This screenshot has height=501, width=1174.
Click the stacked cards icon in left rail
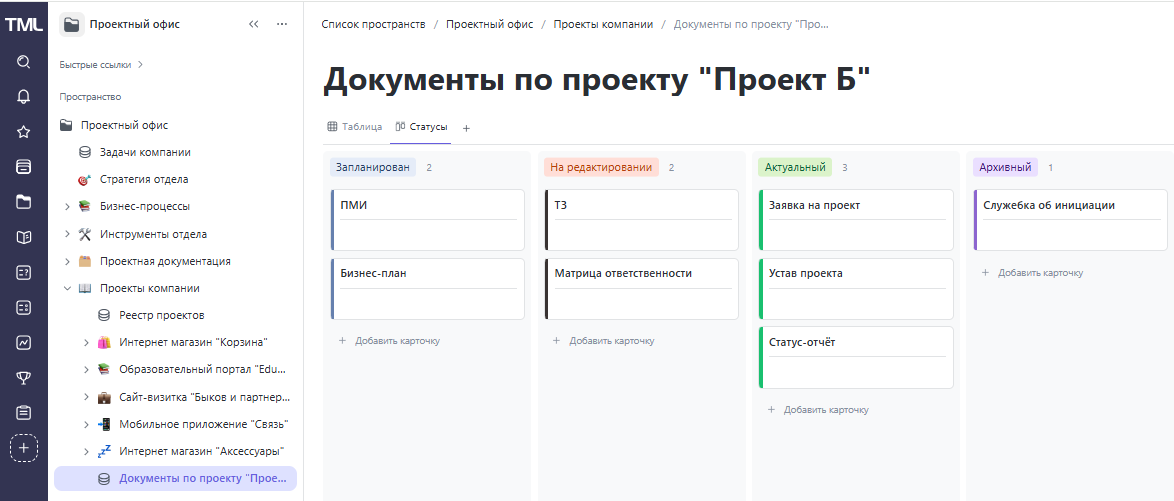click(x=23, y=167)
